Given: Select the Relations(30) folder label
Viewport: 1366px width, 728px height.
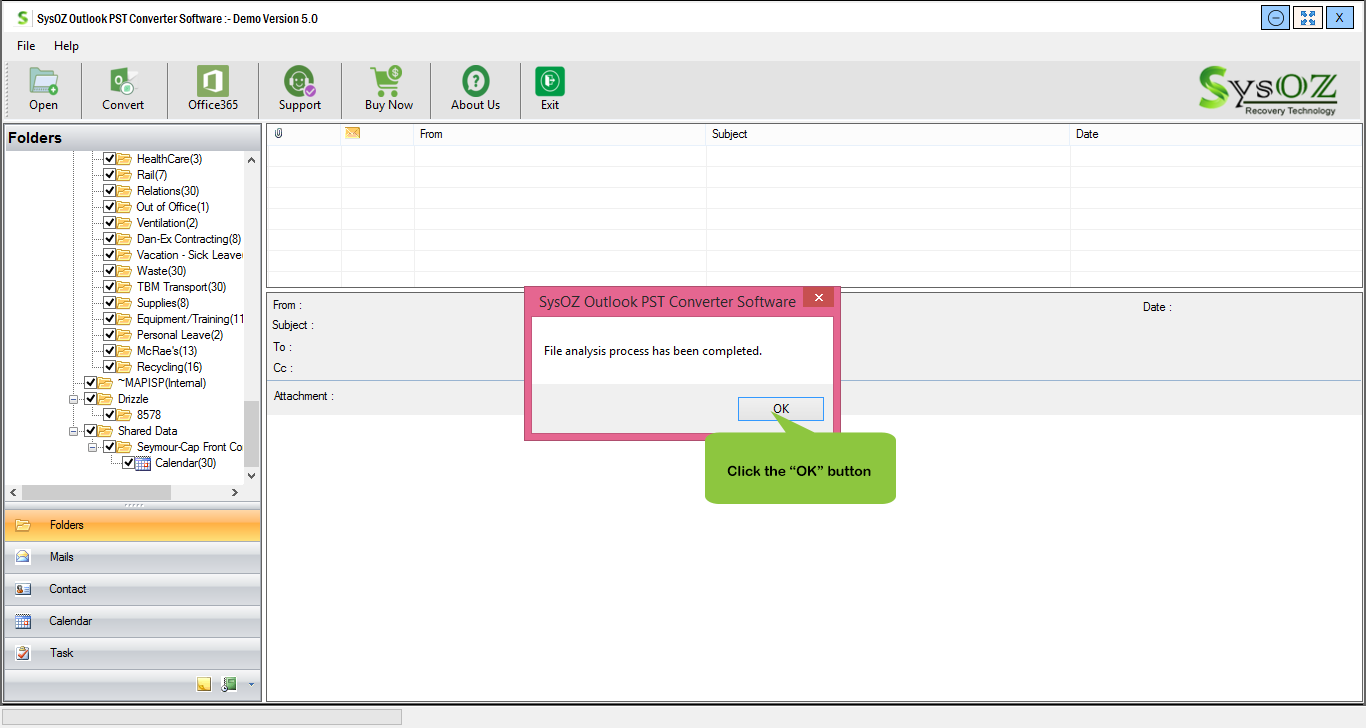Looking at the screenshot, I should click(168, 191).
